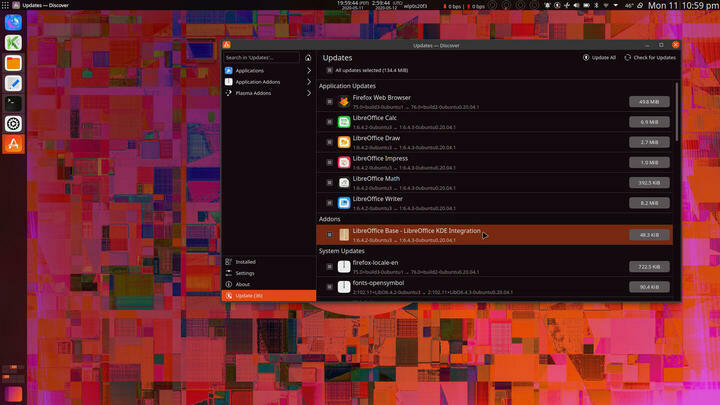Click the Plasma Addons category icon
This screenshot has width=720, height=405.
coord(229,93)
